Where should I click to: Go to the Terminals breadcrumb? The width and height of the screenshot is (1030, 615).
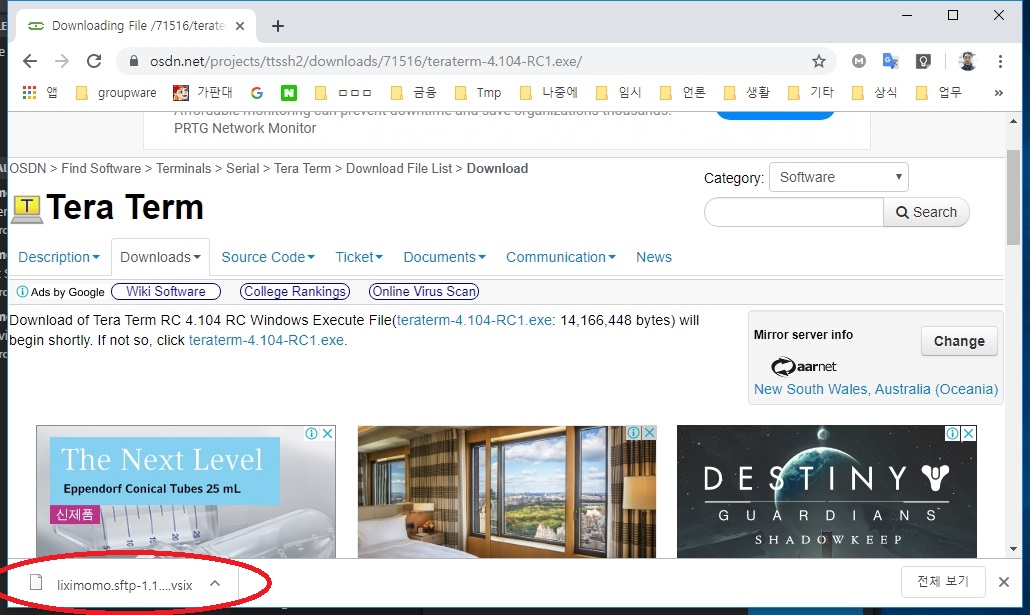(184, 168)
